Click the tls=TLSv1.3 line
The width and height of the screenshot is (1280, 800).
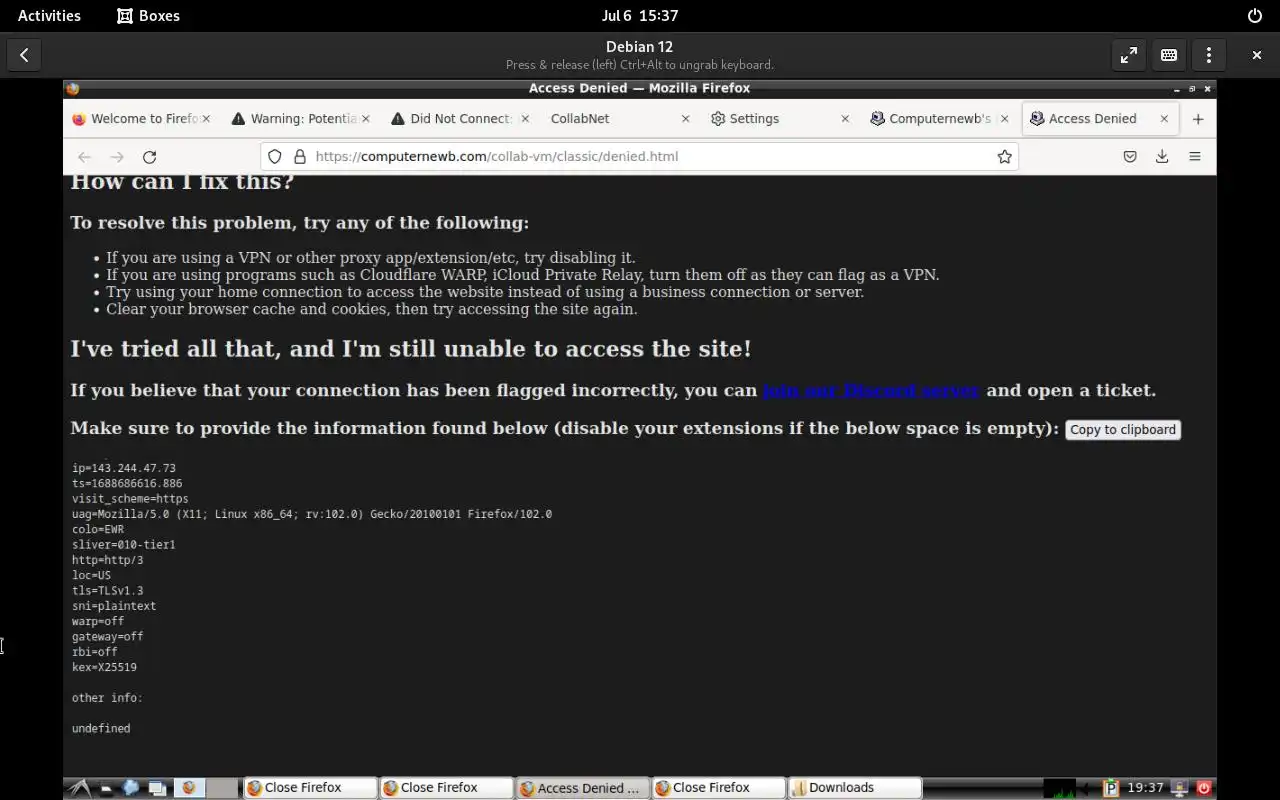108,591
